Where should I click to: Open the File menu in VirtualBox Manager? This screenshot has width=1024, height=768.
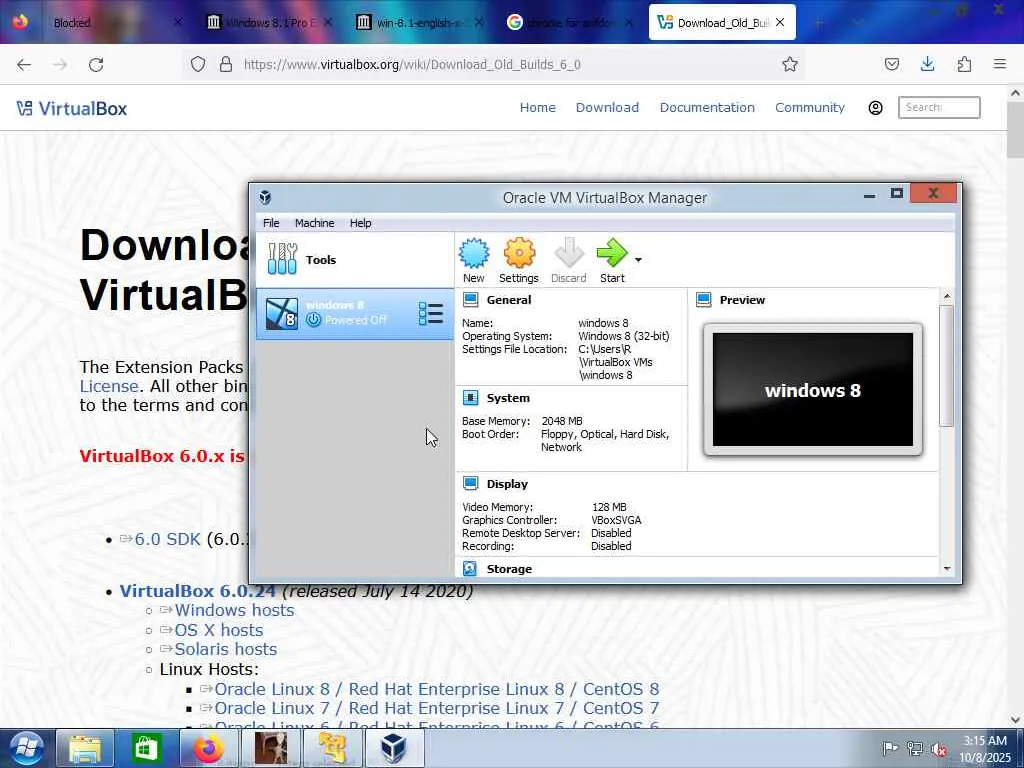[271, 223]
